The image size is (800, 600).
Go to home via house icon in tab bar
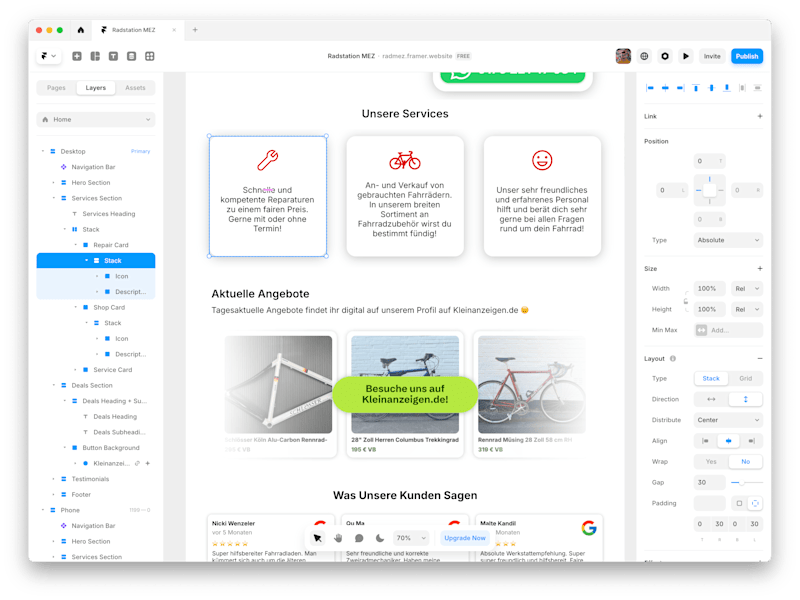pos(81,30)
